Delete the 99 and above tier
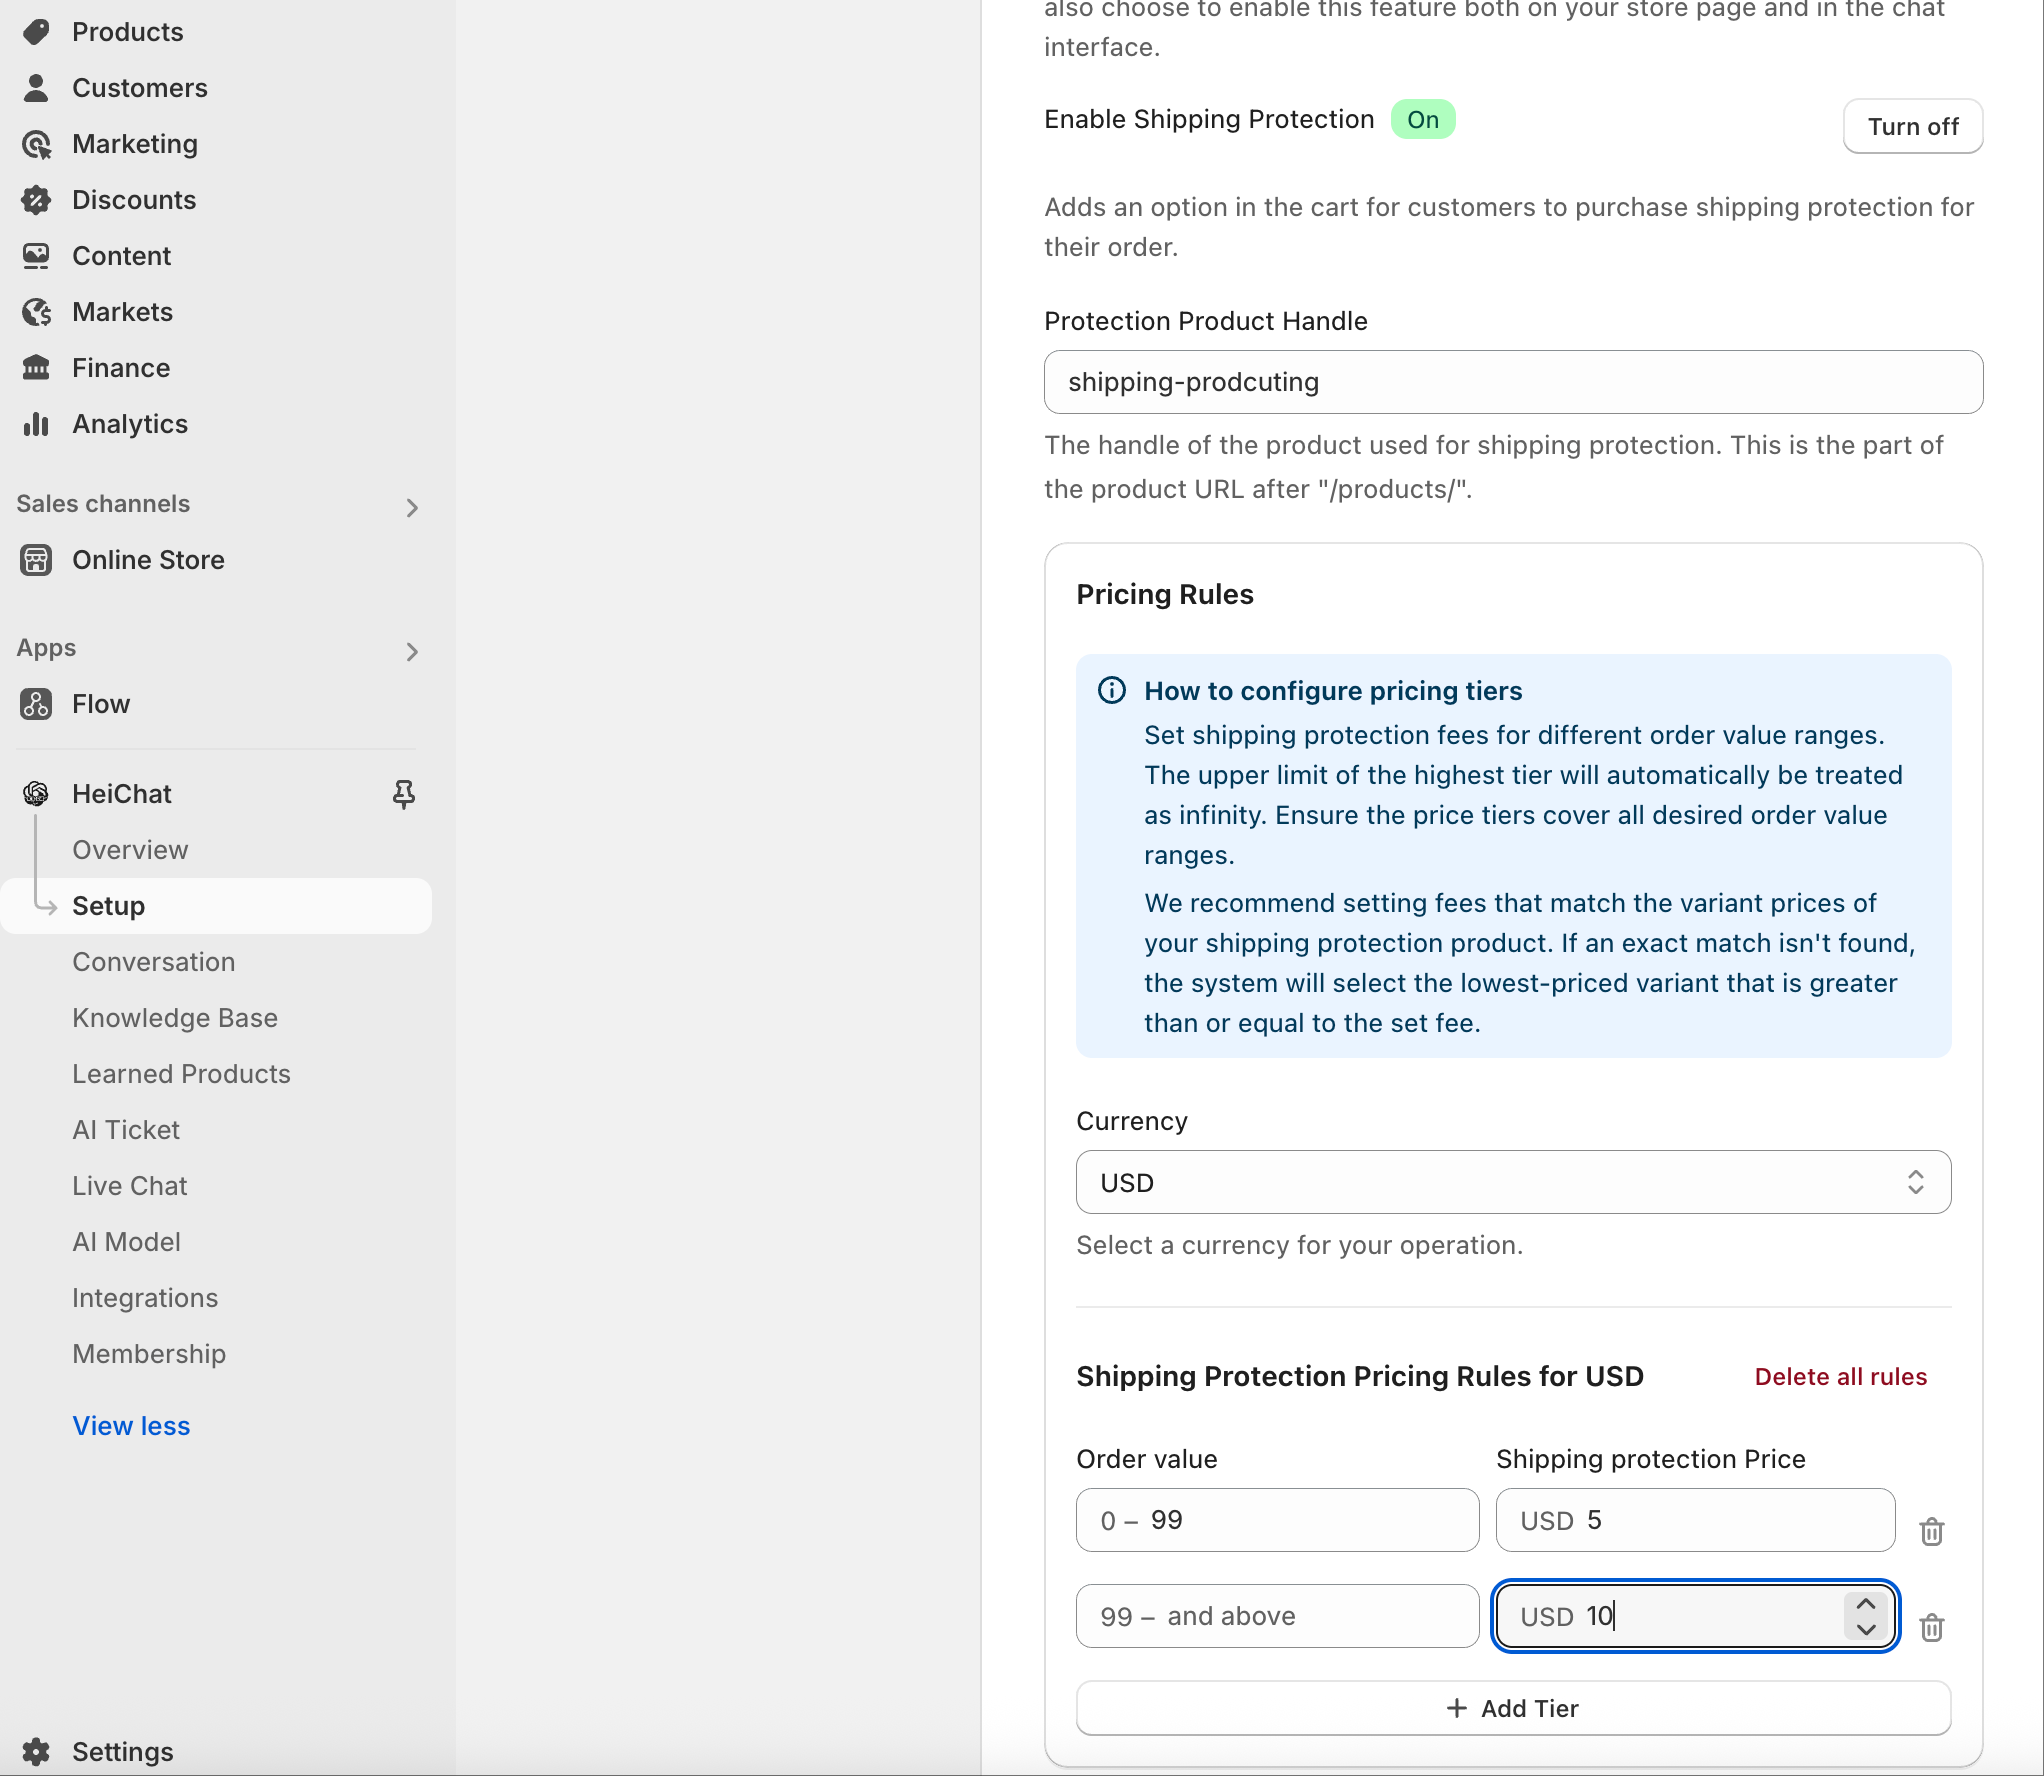This screenshot has width=2044, height=1776. [x=1931, y=1627]
